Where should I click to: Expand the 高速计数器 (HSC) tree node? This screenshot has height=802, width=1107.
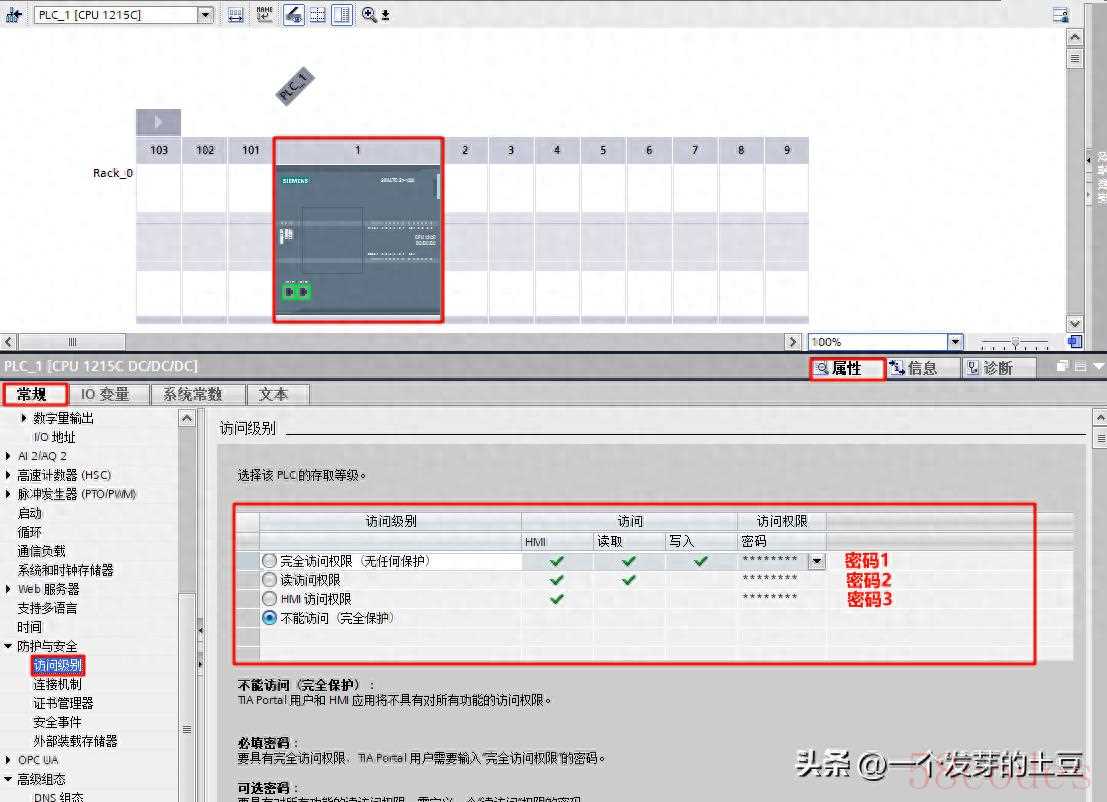pyautogui.click(x=9, y=475)
